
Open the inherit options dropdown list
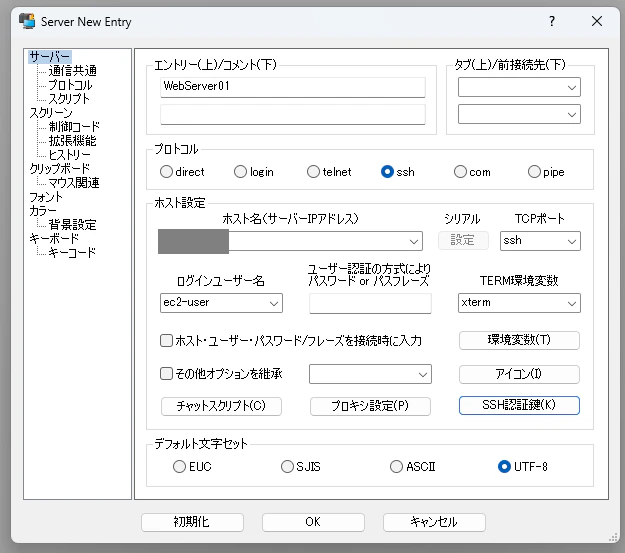click(x=370, y=374)
